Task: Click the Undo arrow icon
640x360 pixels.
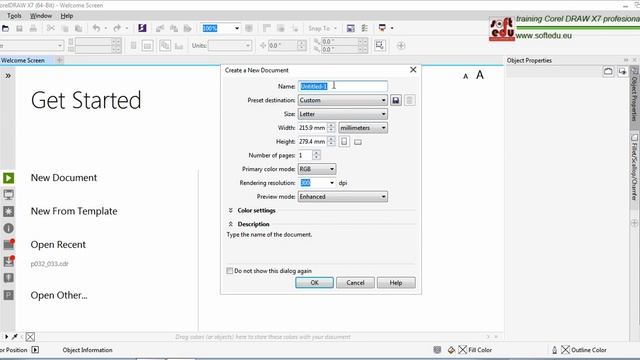Action: [x=96, y=28]
